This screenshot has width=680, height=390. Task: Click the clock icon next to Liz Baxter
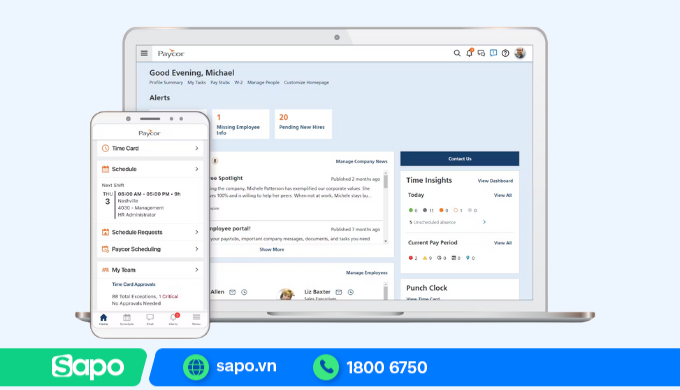click(351, 292)
